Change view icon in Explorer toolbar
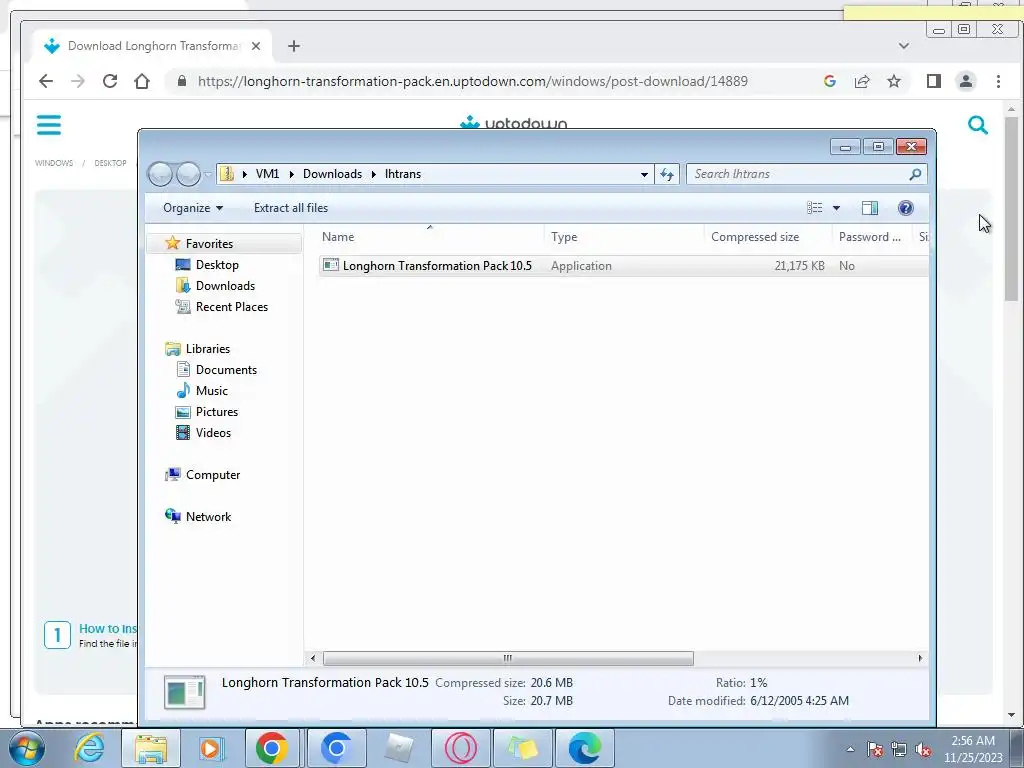Screen dimensions: 1024x768 click(814, 208)
